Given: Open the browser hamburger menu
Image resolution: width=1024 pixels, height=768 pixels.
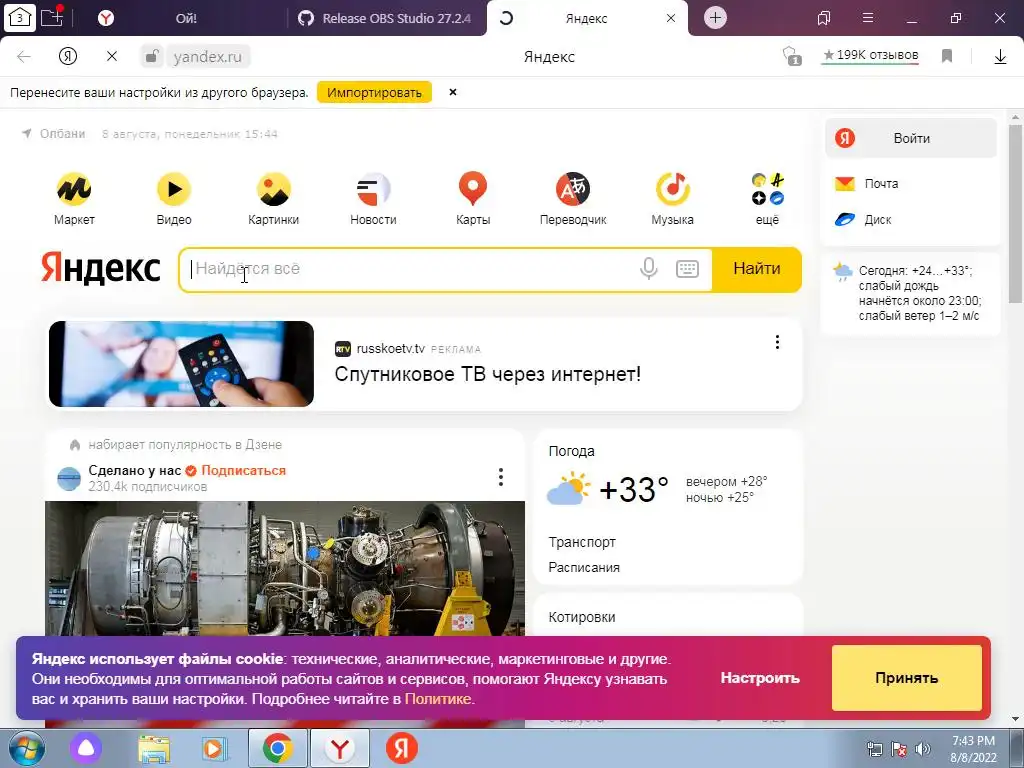Looking at the screenshot, I should 868,18.
